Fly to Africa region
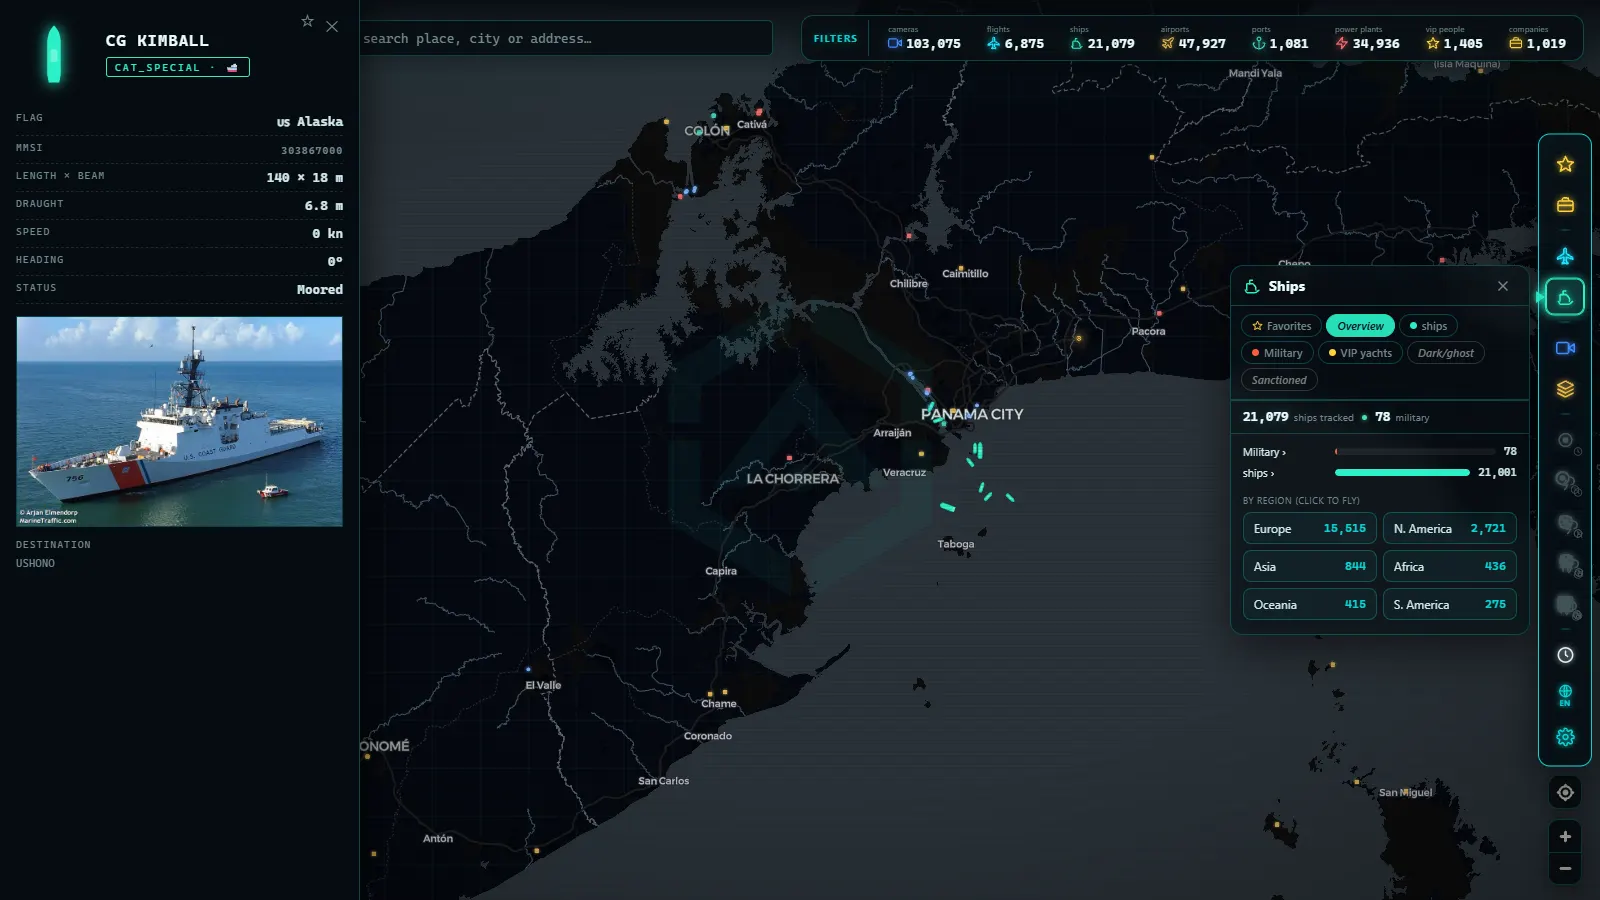 [1449, 566]
